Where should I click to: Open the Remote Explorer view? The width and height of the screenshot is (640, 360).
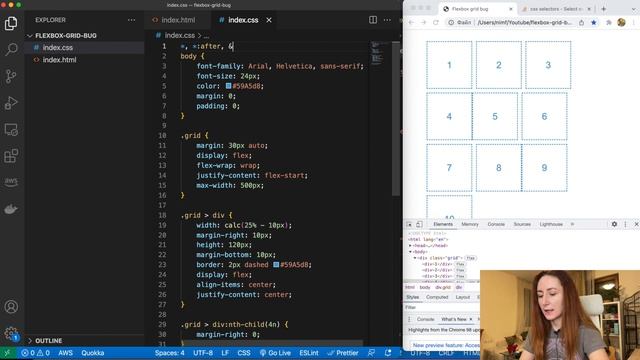[x=11, y=130]
